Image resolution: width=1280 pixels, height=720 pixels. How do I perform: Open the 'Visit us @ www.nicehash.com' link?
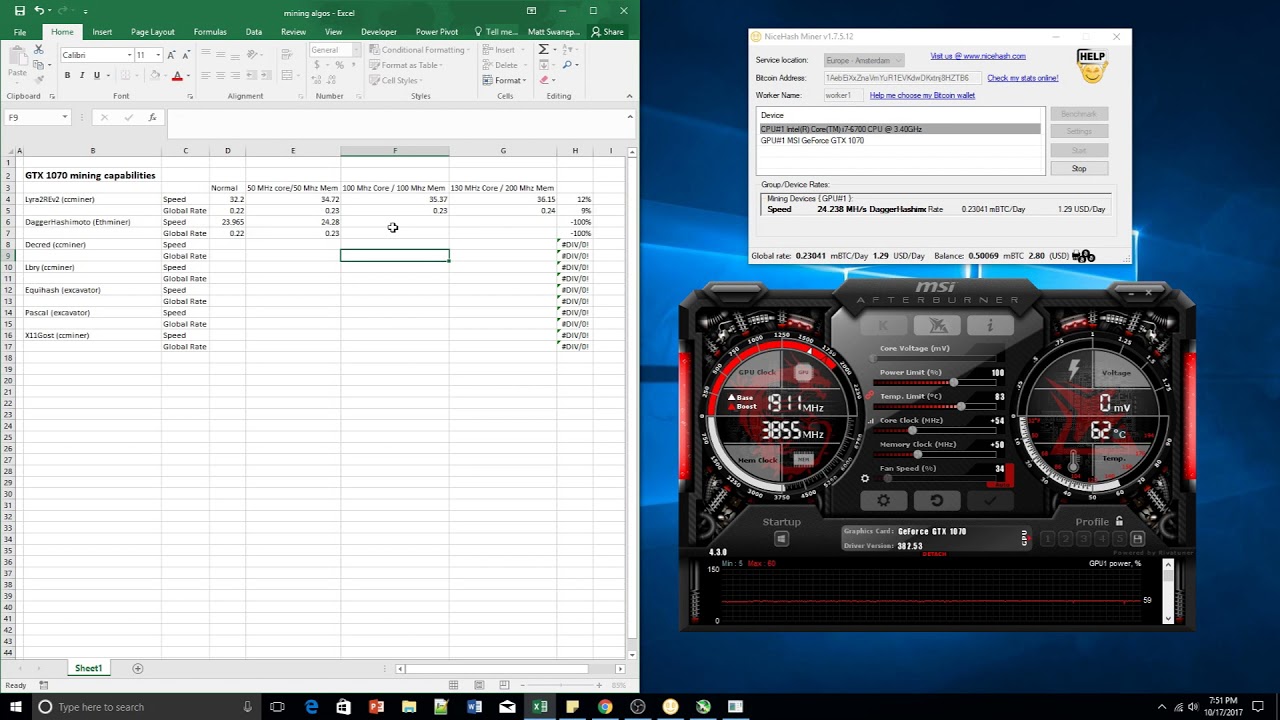coord(978,56)
